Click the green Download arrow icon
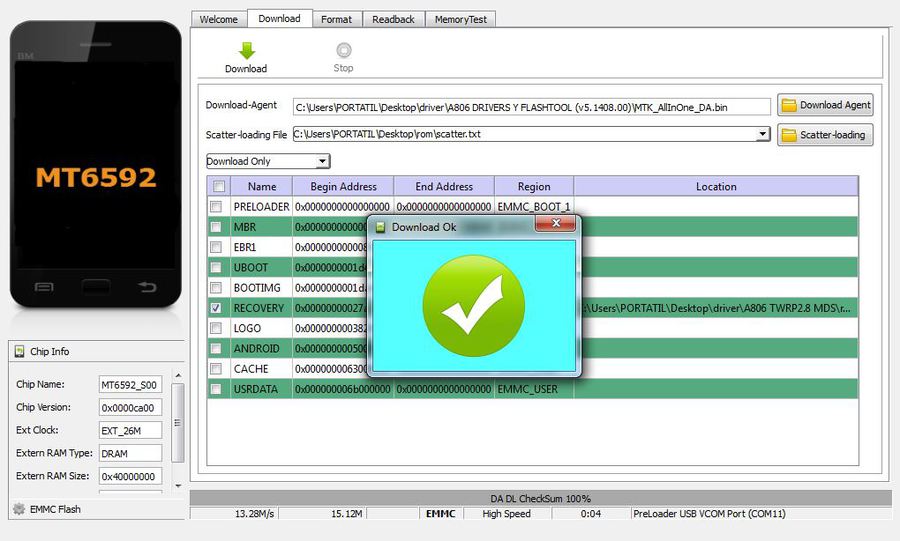The height and width of the screenshot is (541, 900). click(x=247, y=50)
